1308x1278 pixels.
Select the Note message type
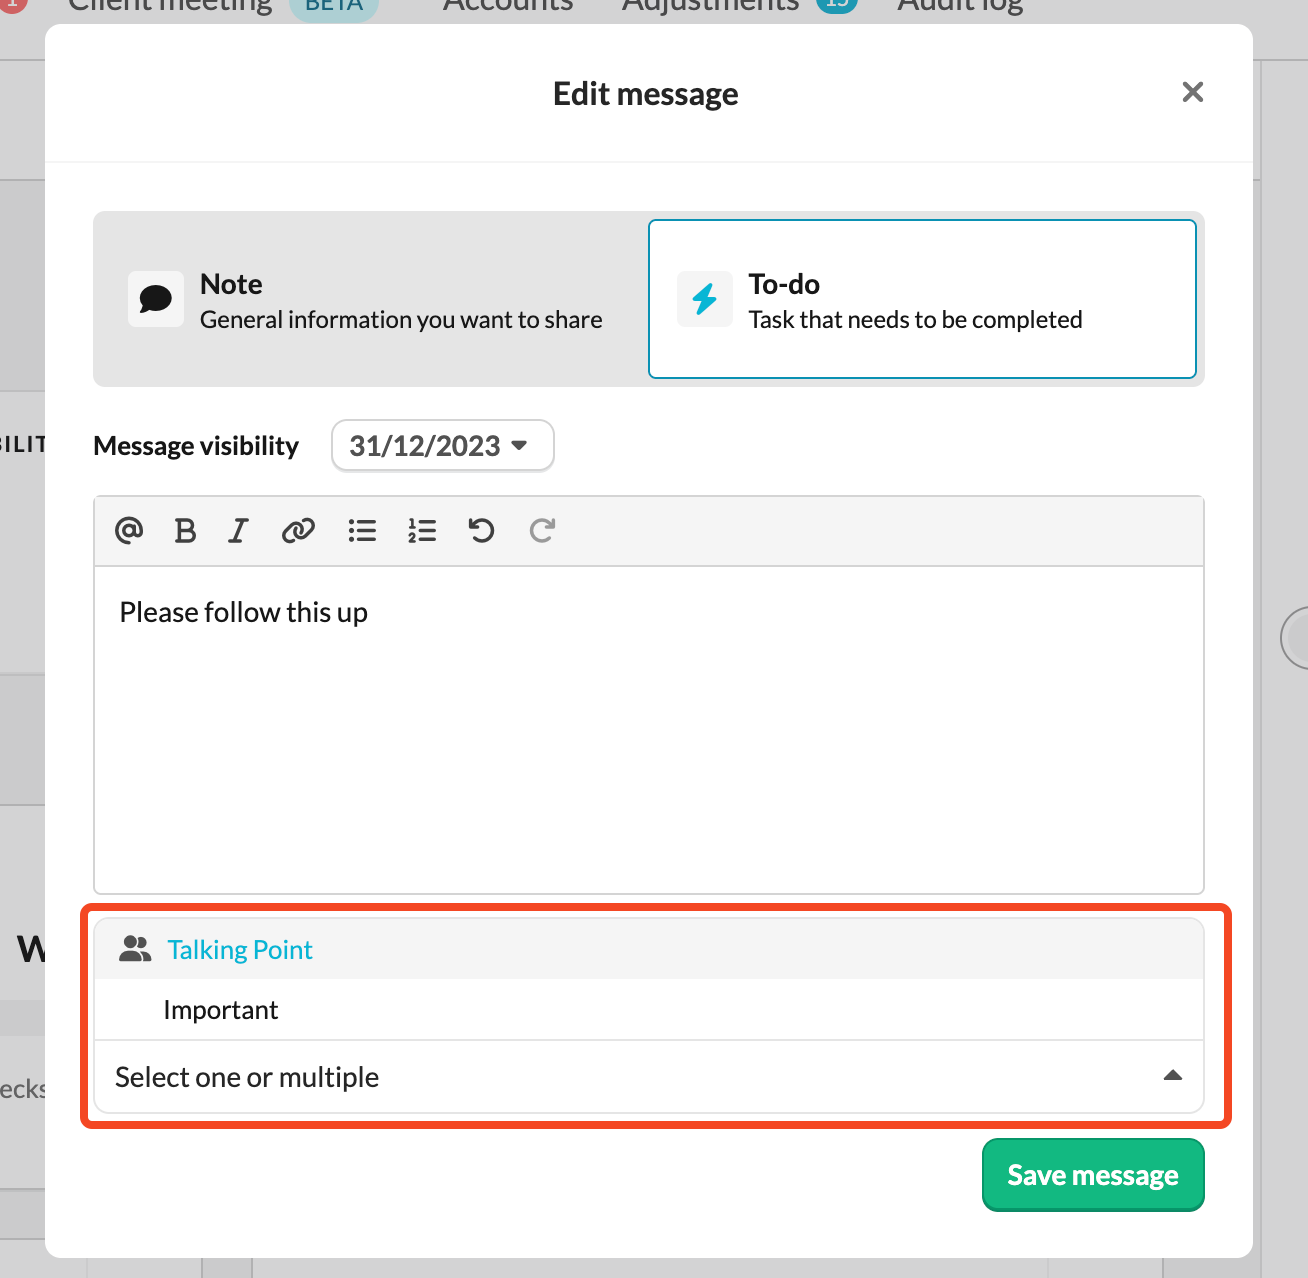pyautogui.click(x=370, y=299)
